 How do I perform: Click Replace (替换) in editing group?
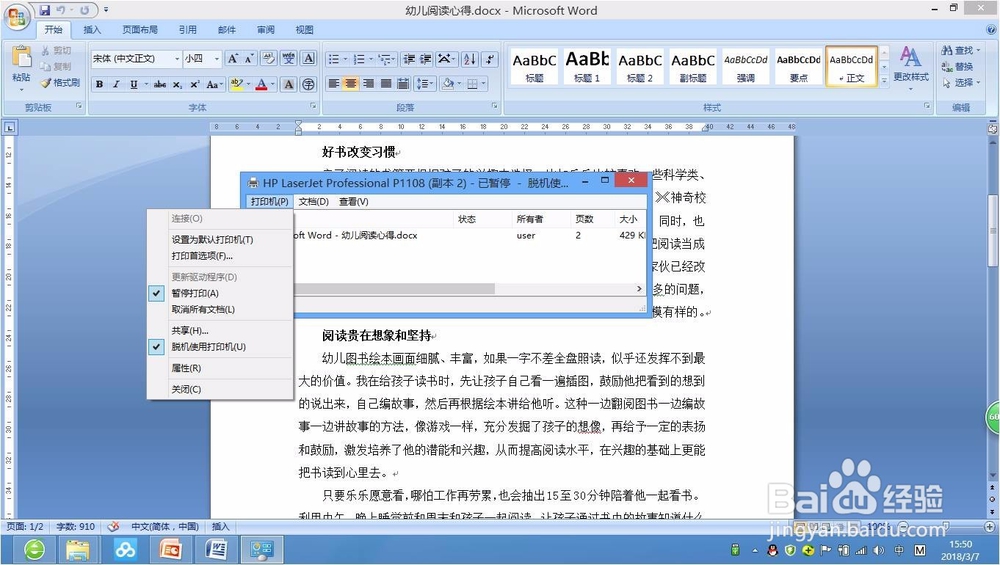[x=957, y=67]
